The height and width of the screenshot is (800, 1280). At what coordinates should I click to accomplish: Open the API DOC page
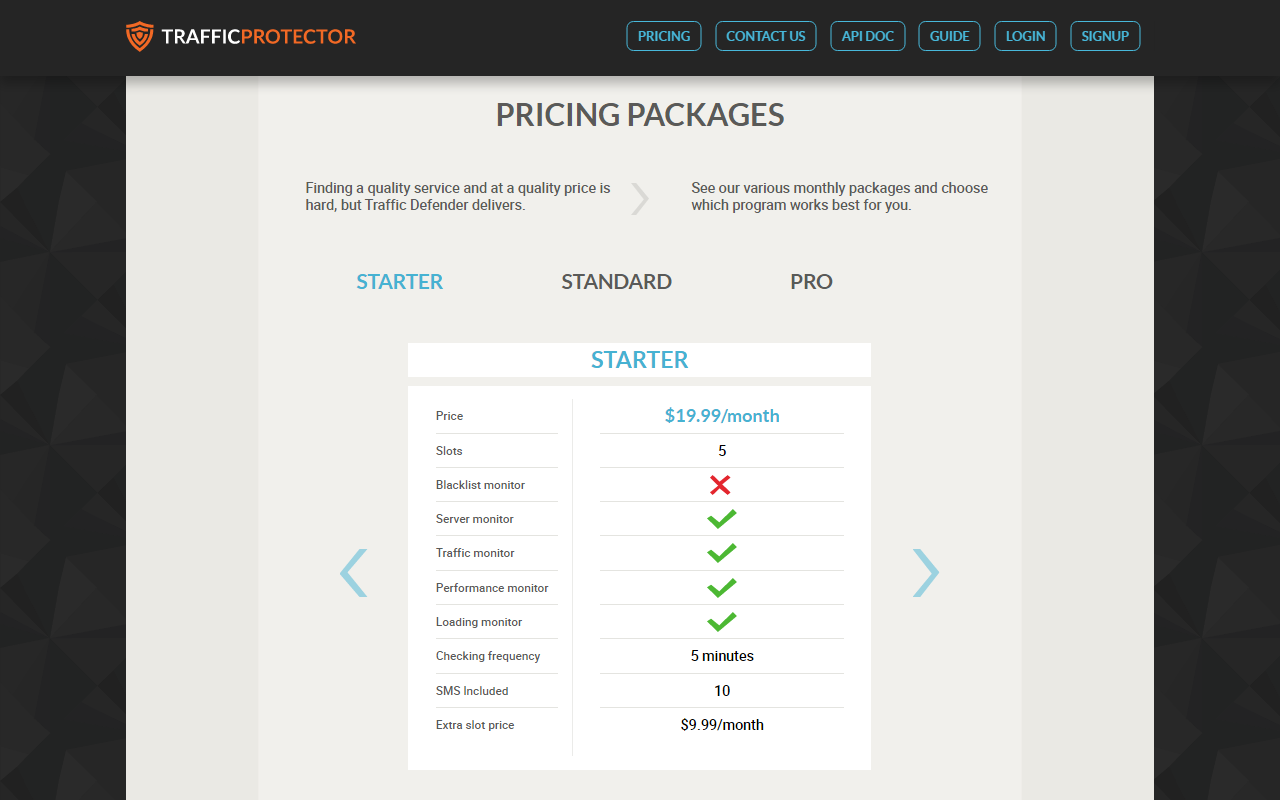pyautogui.click(x=868, y=36)
